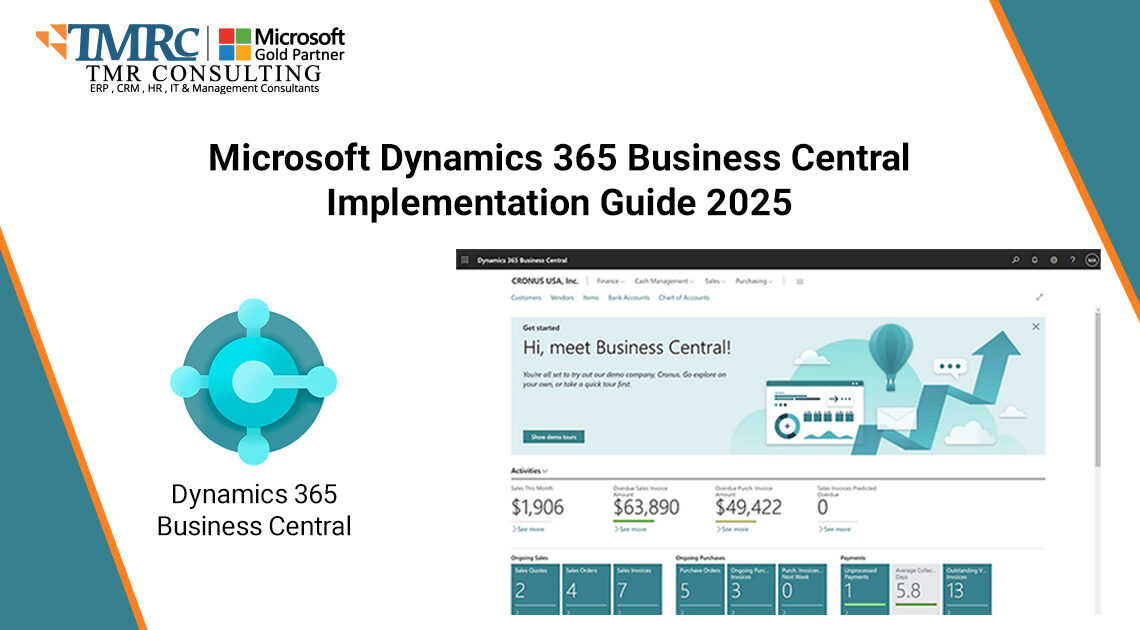Screen dimensions: 1140x630
Task: Open the Bank Accounts link
Action: tap(629, 297)
